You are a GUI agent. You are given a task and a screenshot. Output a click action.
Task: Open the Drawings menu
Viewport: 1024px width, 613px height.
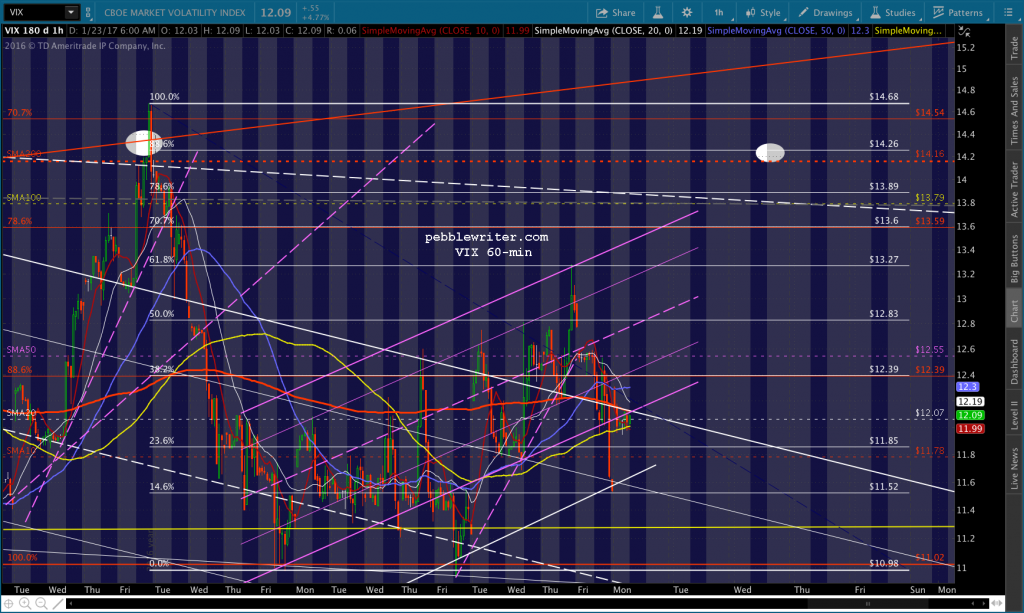825,12
